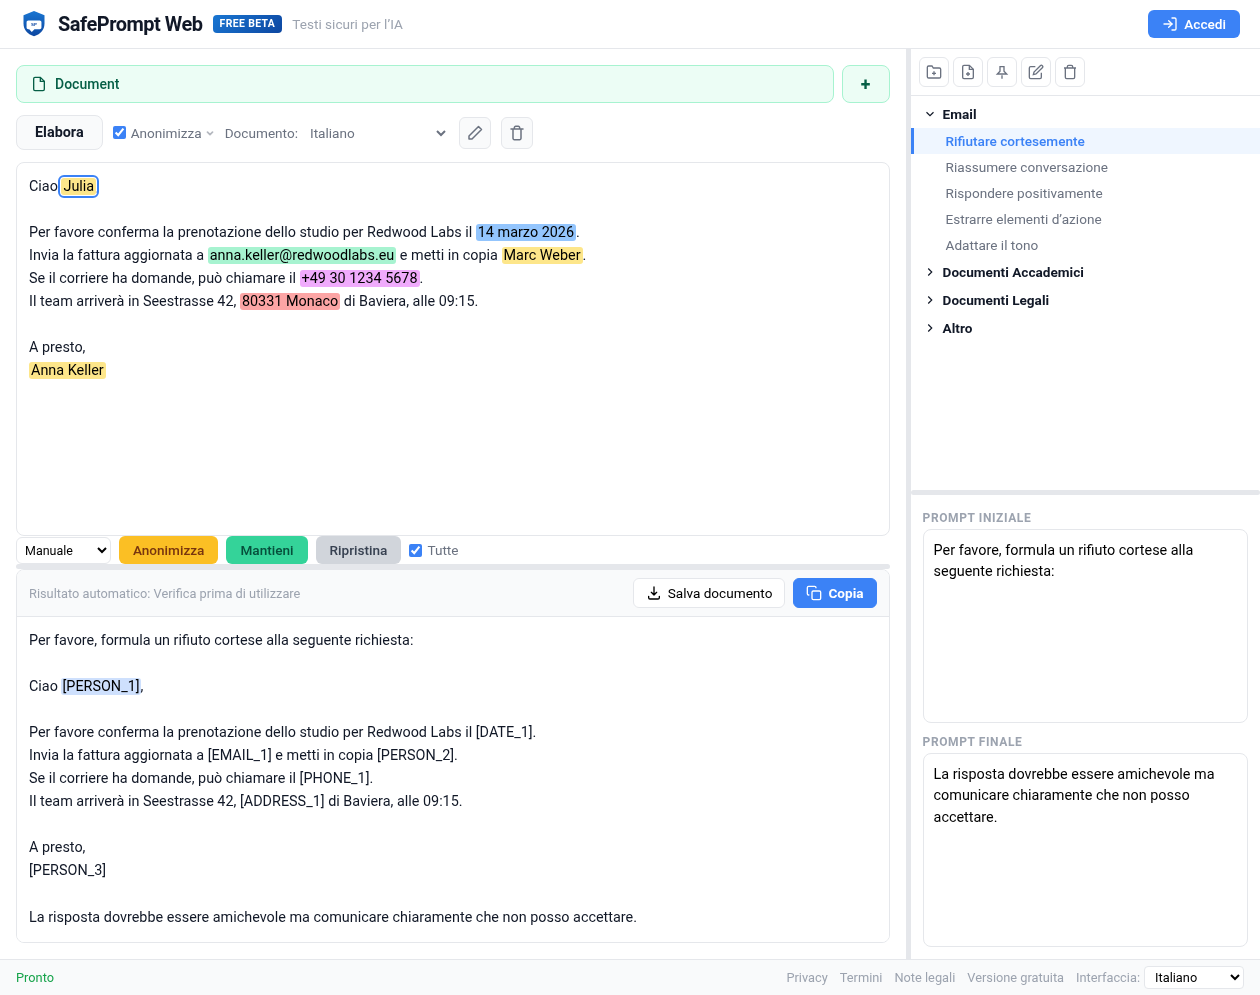Select Riassumere conversazione prompt
Image resolution: width=1260 pixels, height=995 pixels.
[x=1026, y=167]
